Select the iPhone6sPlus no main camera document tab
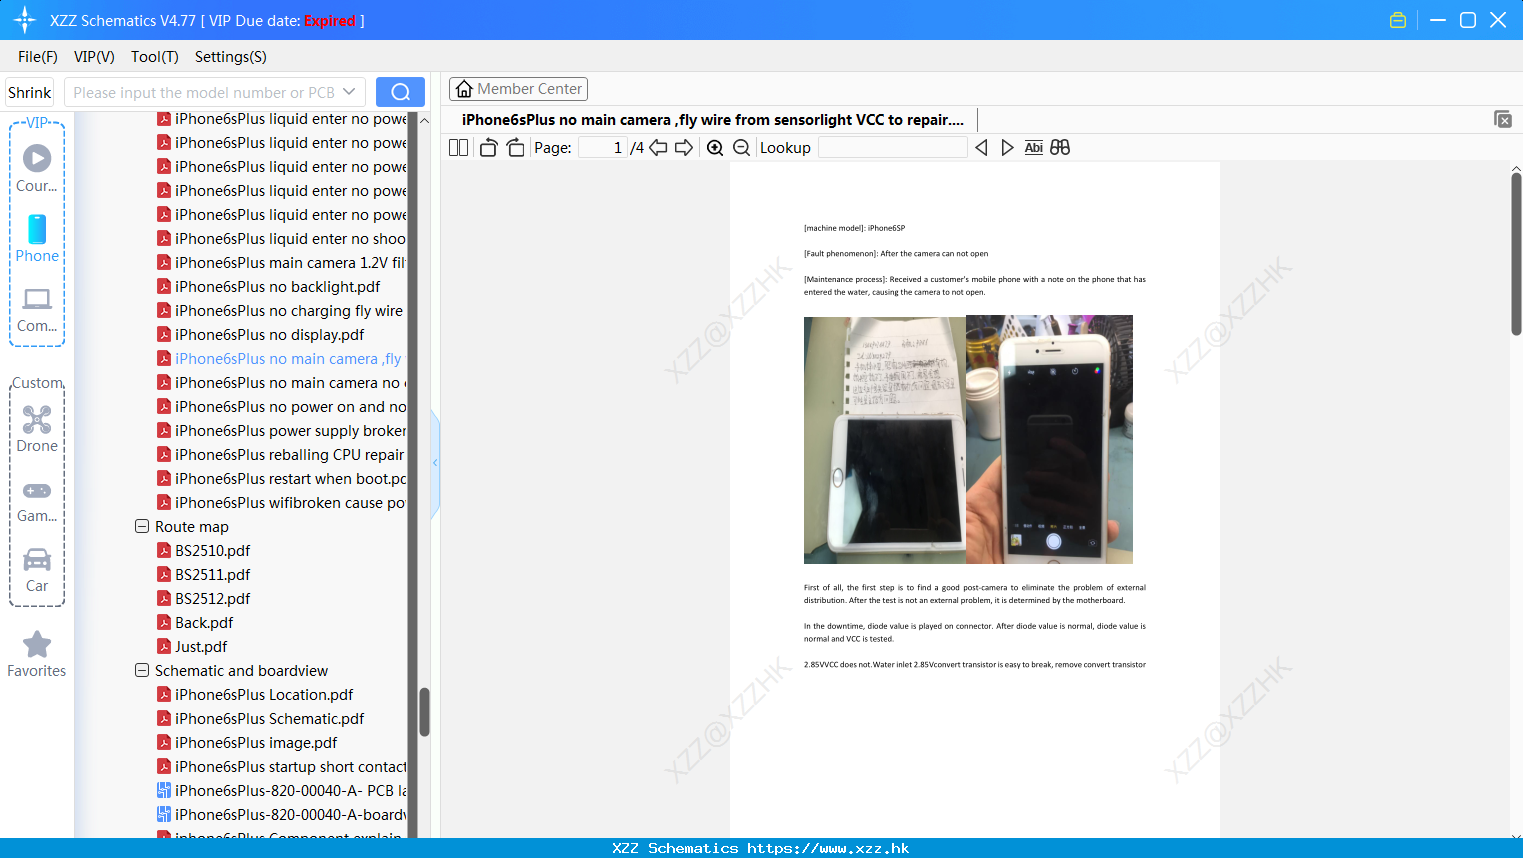 coord(713,120)
